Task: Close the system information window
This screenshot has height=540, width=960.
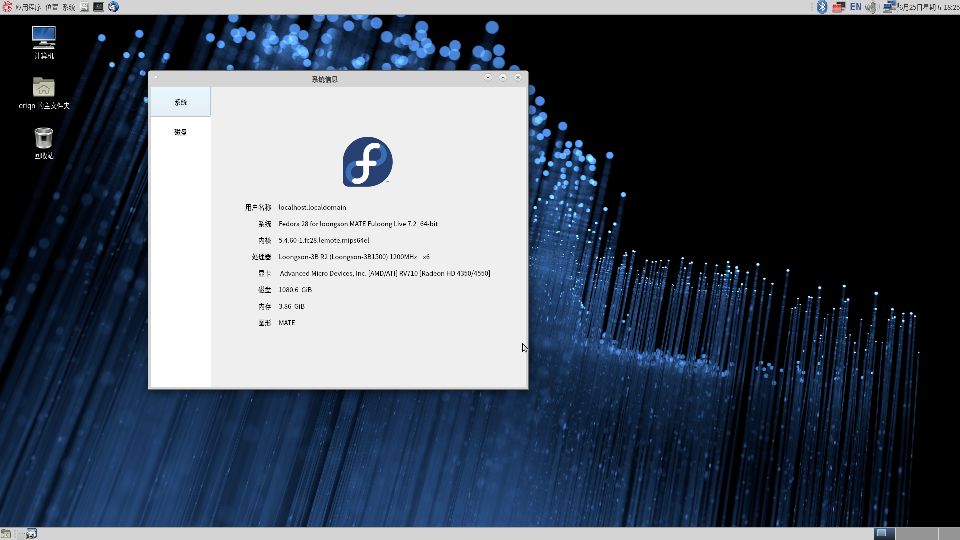Action: pos(518,77)
